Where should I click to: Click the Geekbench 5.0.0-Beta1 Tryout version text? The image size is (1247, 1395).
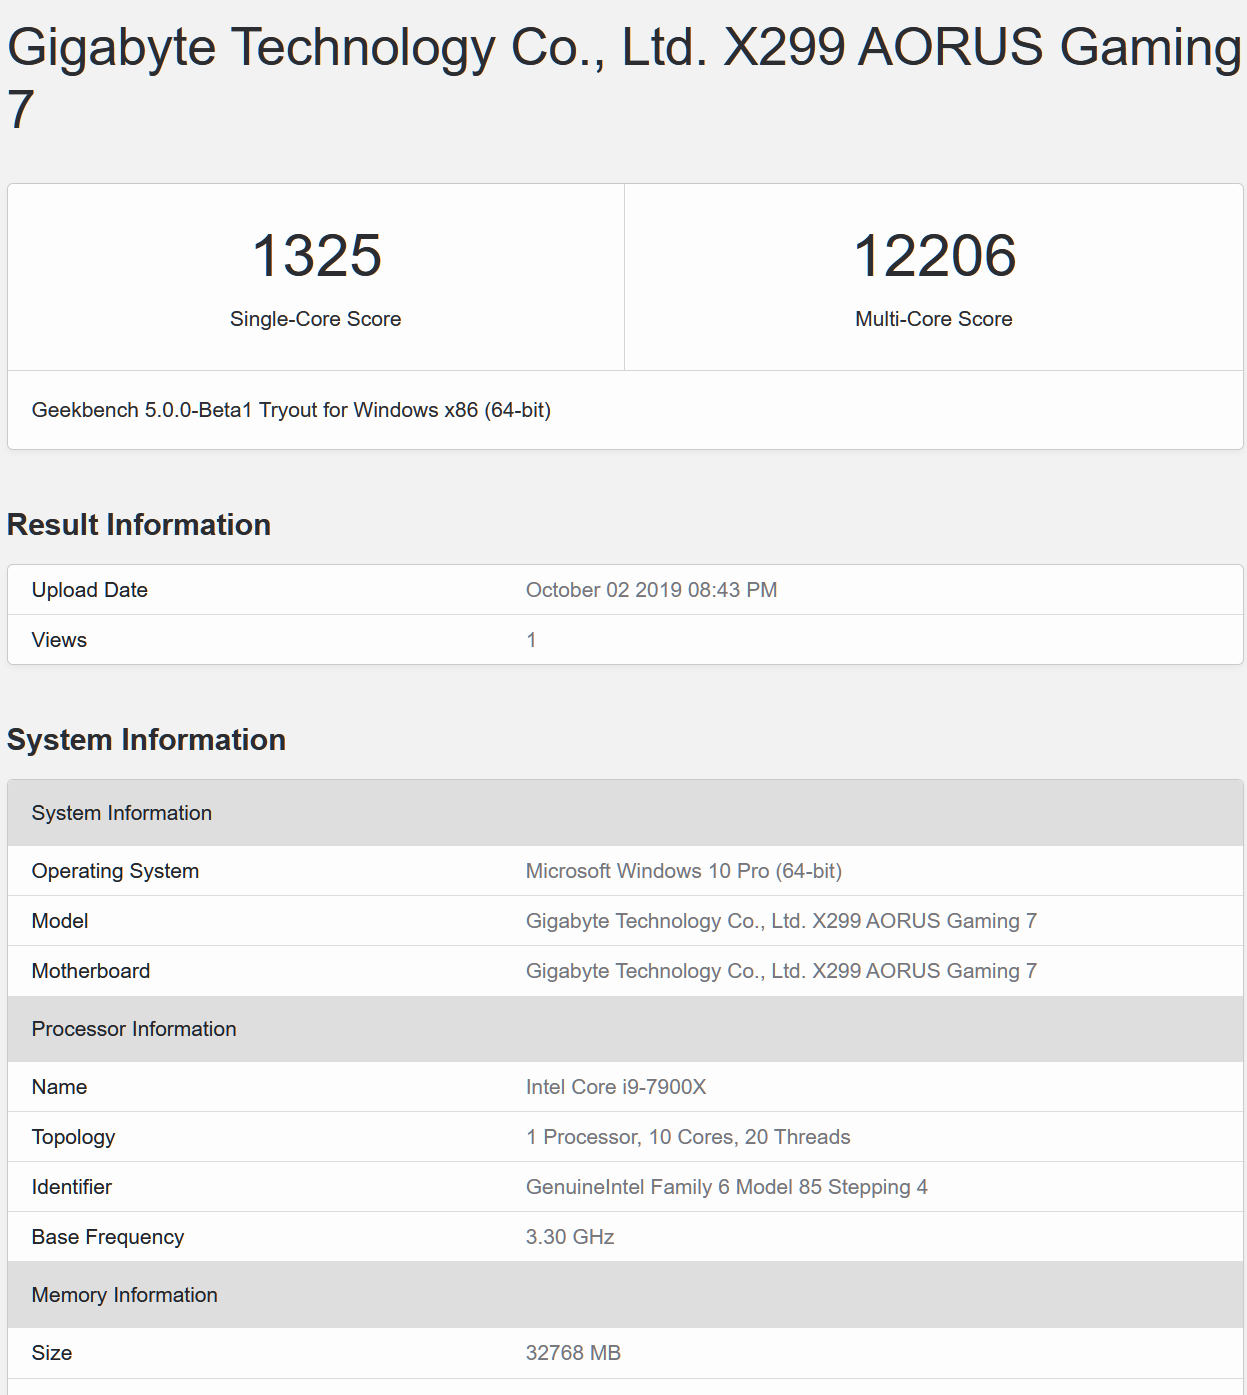tap(291, 410)
